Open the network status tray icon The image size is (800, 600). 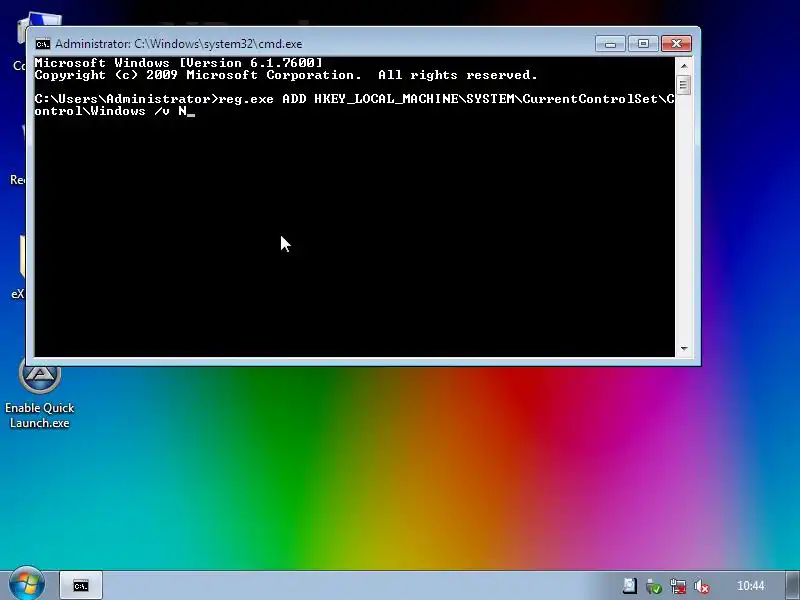678,586
